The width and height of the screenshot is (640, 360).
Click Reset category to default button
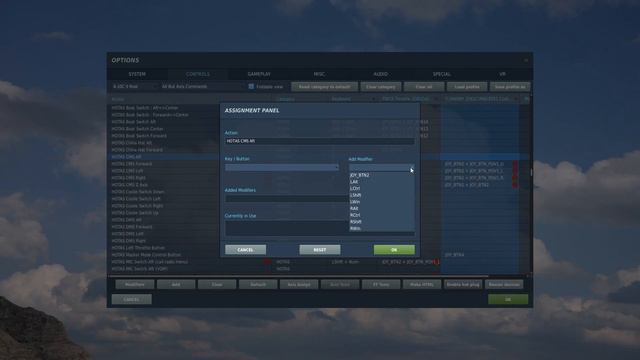[324, 87]
